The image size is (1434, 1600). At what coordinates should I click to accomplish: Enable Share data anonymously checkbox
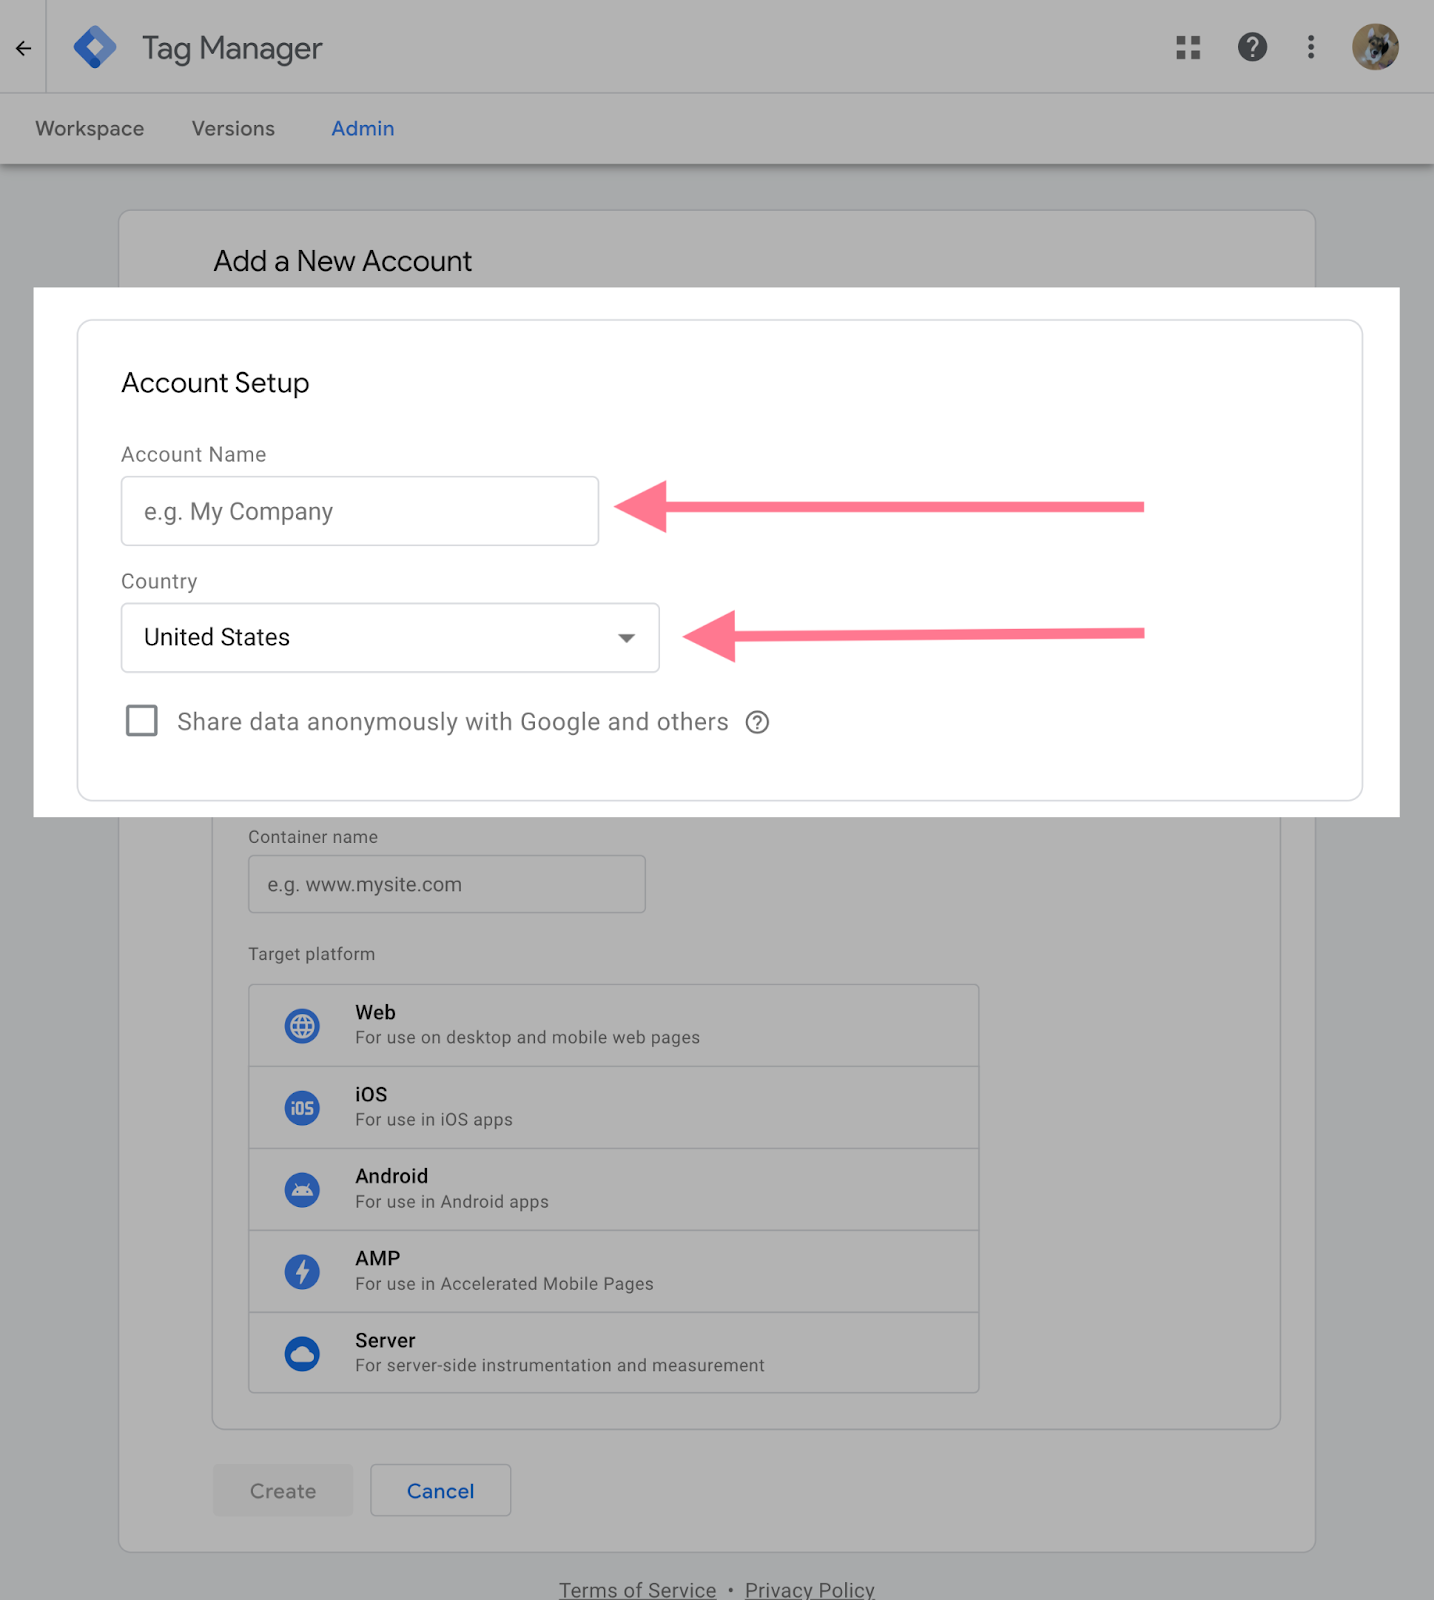pos(142,721)
